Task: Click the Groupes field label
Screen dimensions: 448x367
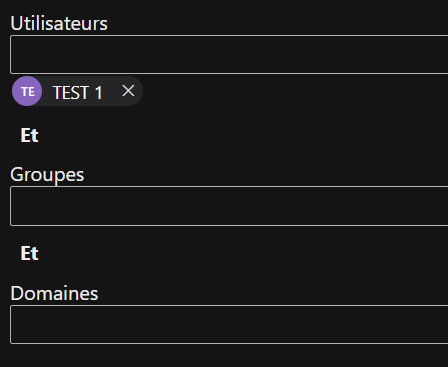Action: tap(47, 175)
